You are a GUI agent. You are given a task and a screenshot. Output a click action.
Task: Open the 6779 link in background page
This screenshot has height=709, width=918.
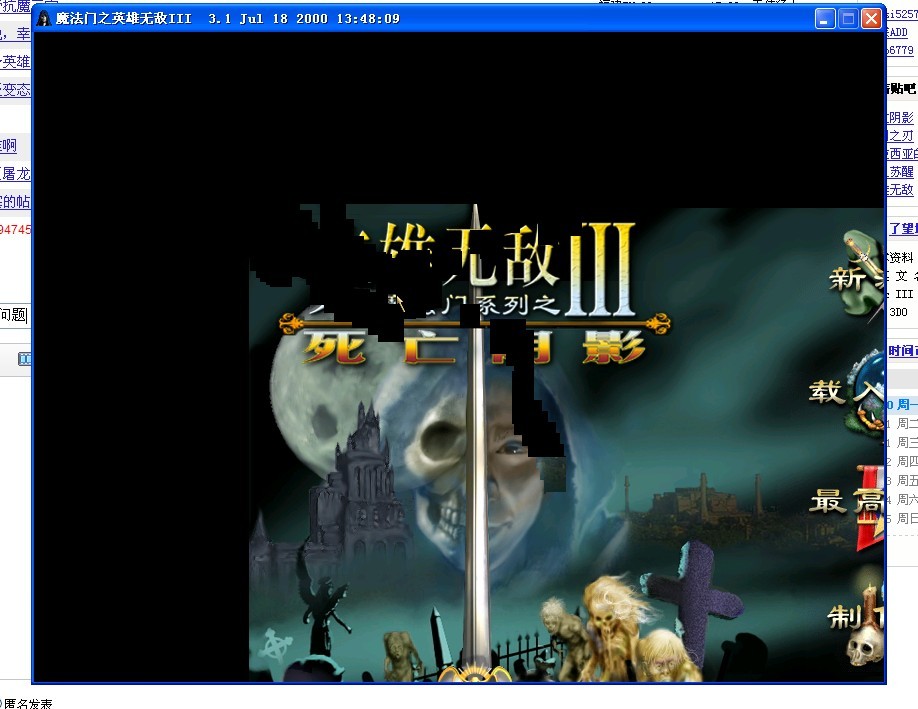coord(900,50)
